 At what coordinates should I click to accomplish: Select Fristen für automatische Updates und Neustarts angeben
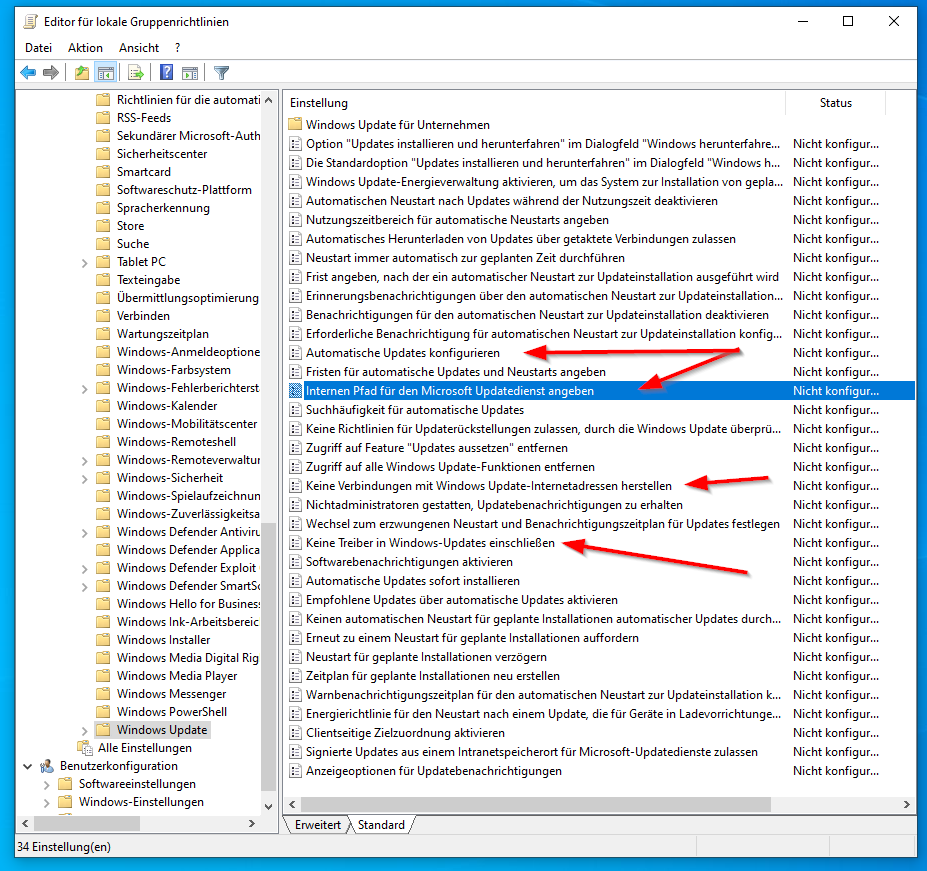coord(456,372)
